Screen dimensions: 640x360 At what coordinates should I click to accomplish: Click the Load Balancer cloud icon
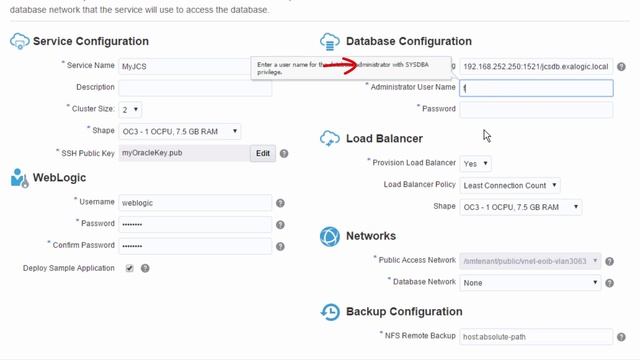click(x=330, y=139)
